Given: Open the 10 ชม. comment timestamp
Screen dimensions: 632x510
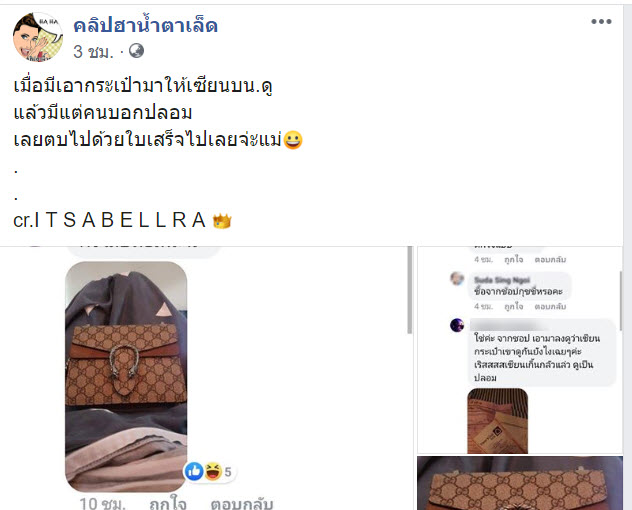Looking at the screenshot, I should pyautogui.click(x=102, y=504).
